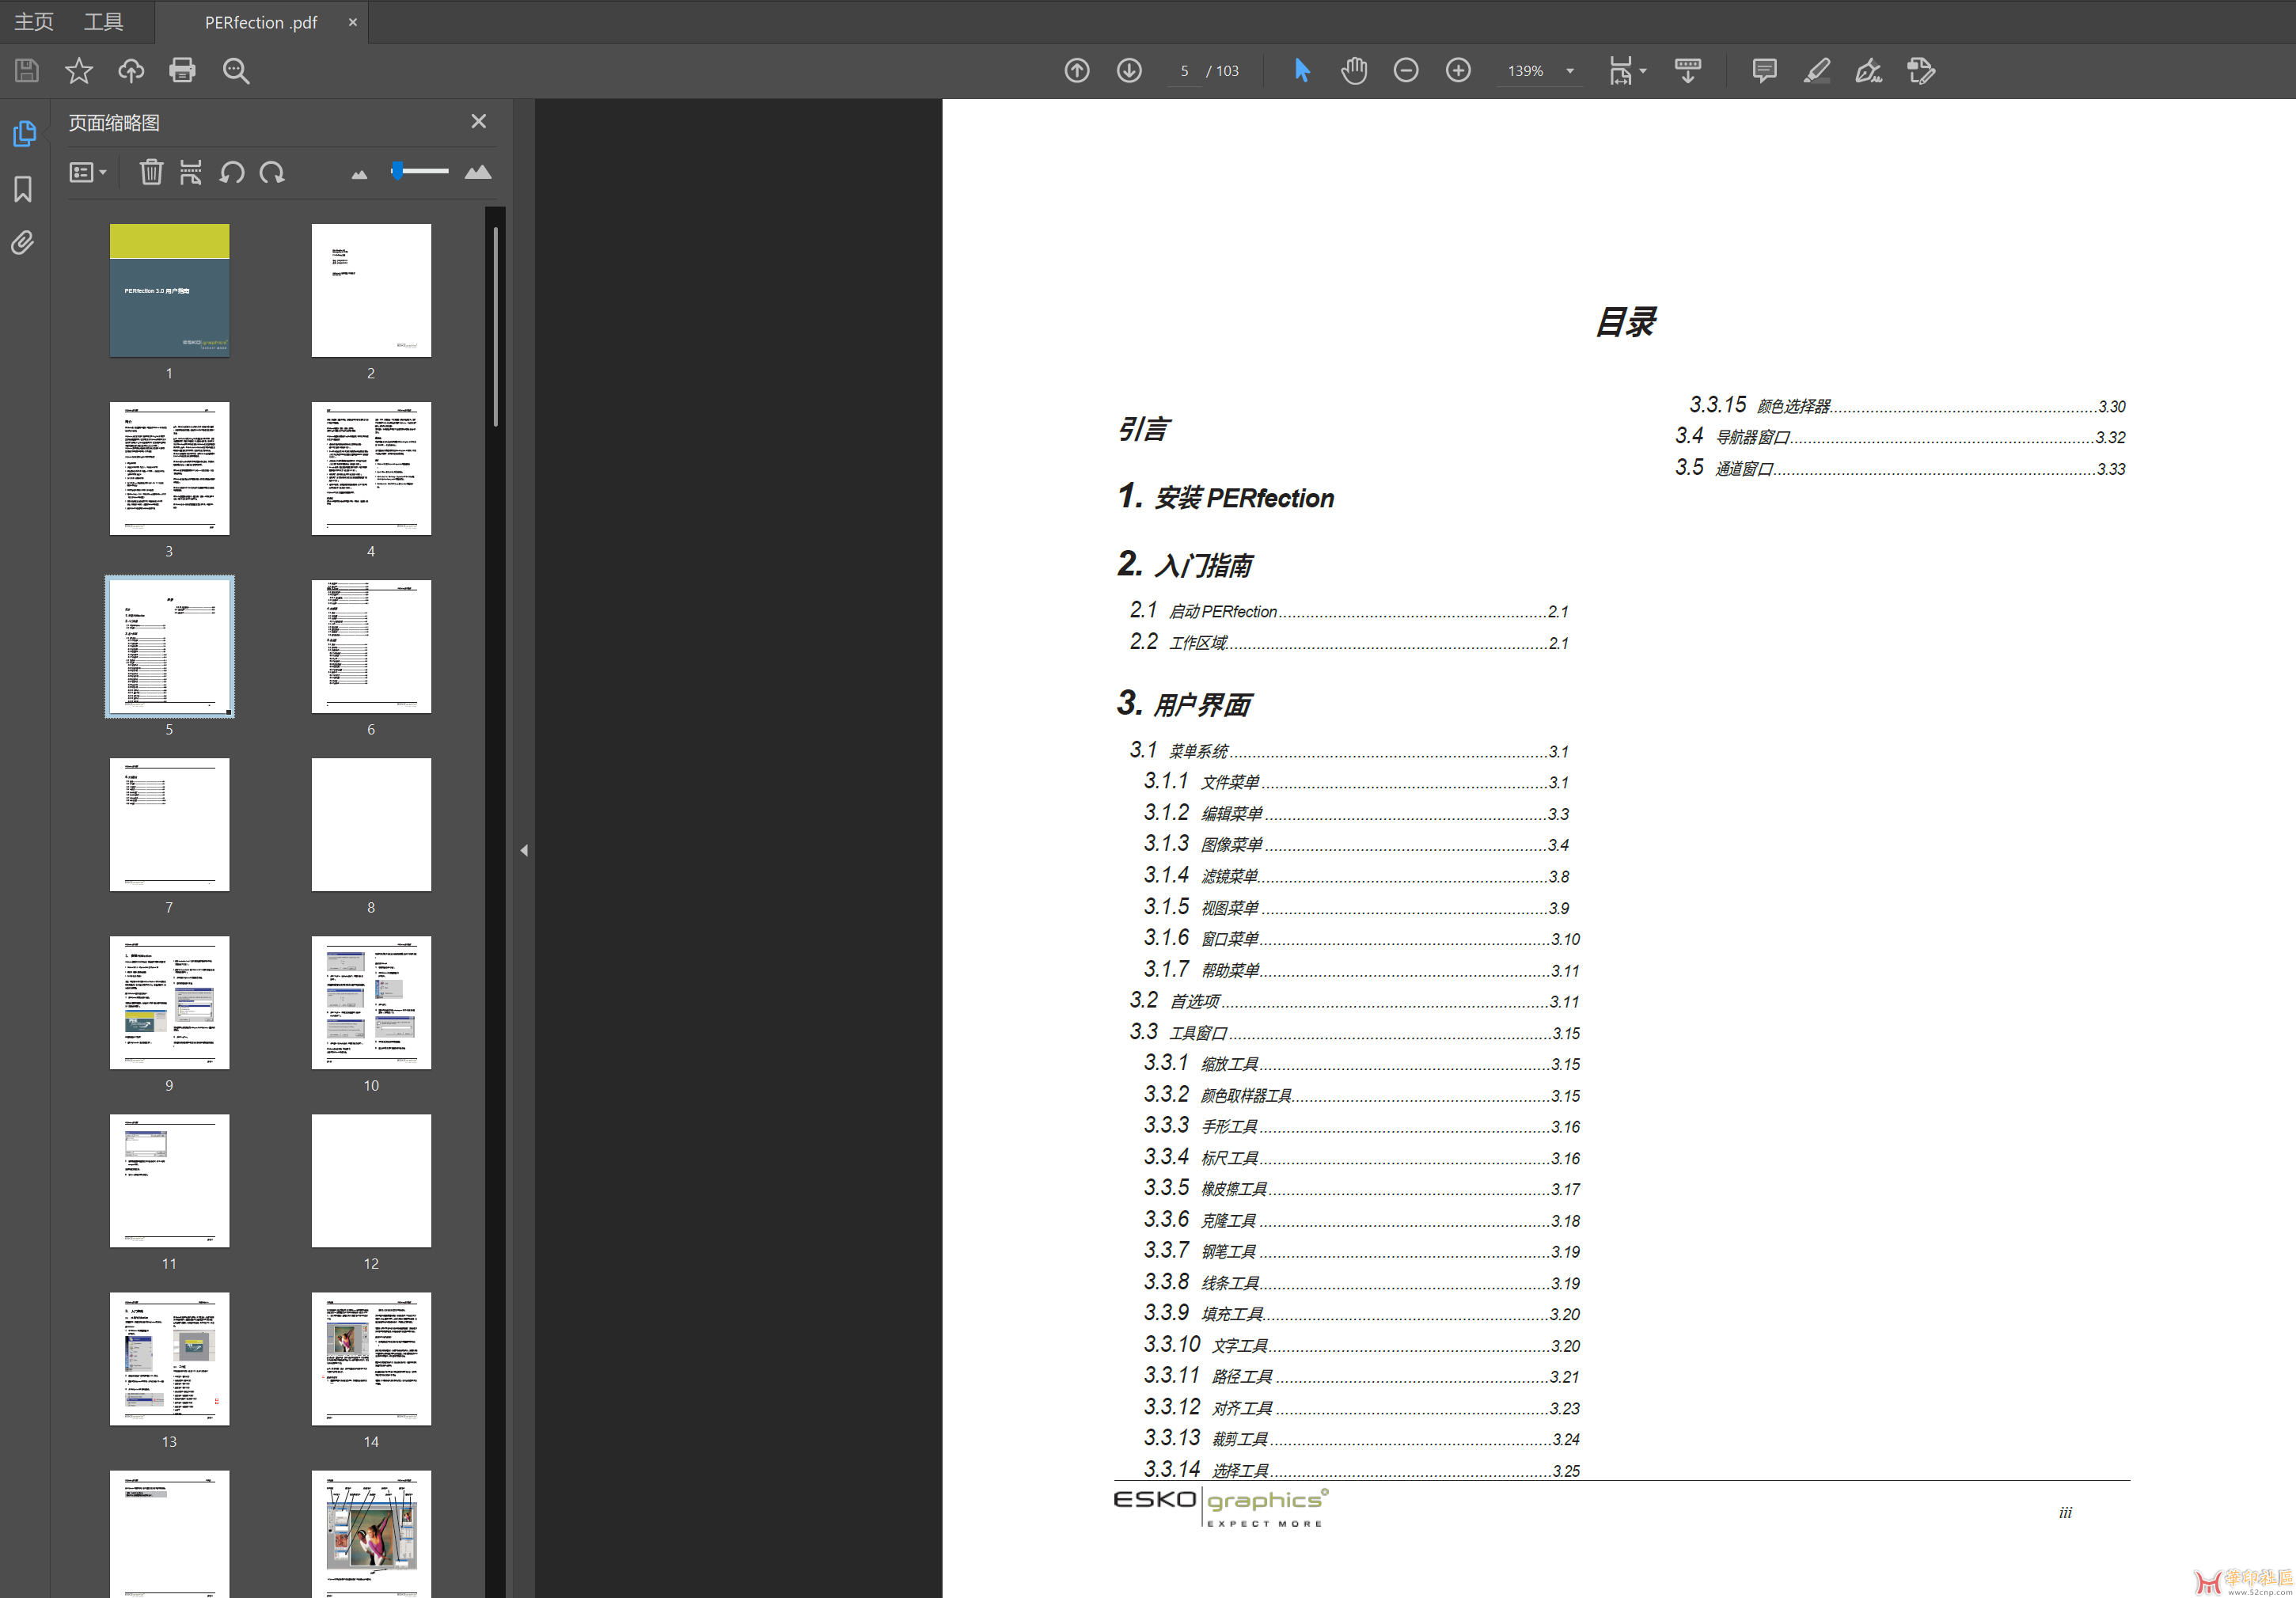Select page 9 thumbnail
Screen dimensions: 2296x1598
tap(169, 1002)
